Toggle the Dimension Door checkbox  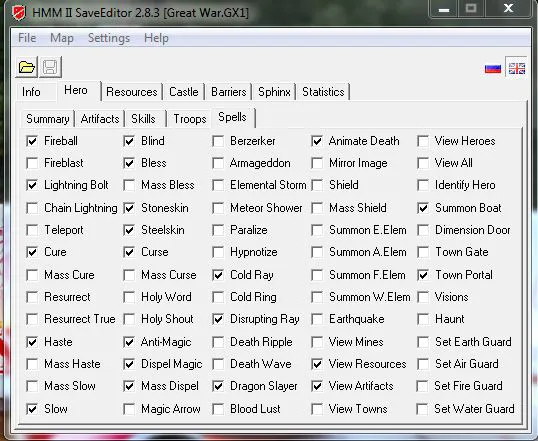point(423,230)
